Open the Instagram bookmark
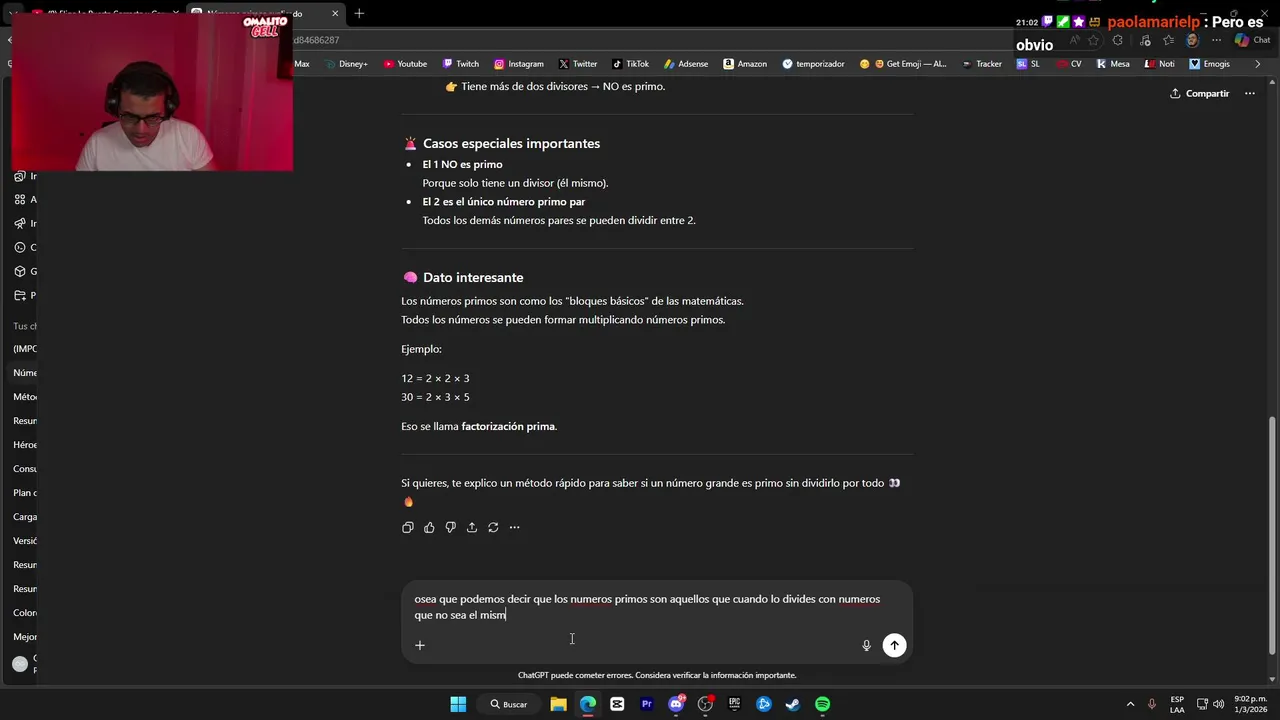The height and width of the screenshot is (720, 1280). tap(518, 64)
